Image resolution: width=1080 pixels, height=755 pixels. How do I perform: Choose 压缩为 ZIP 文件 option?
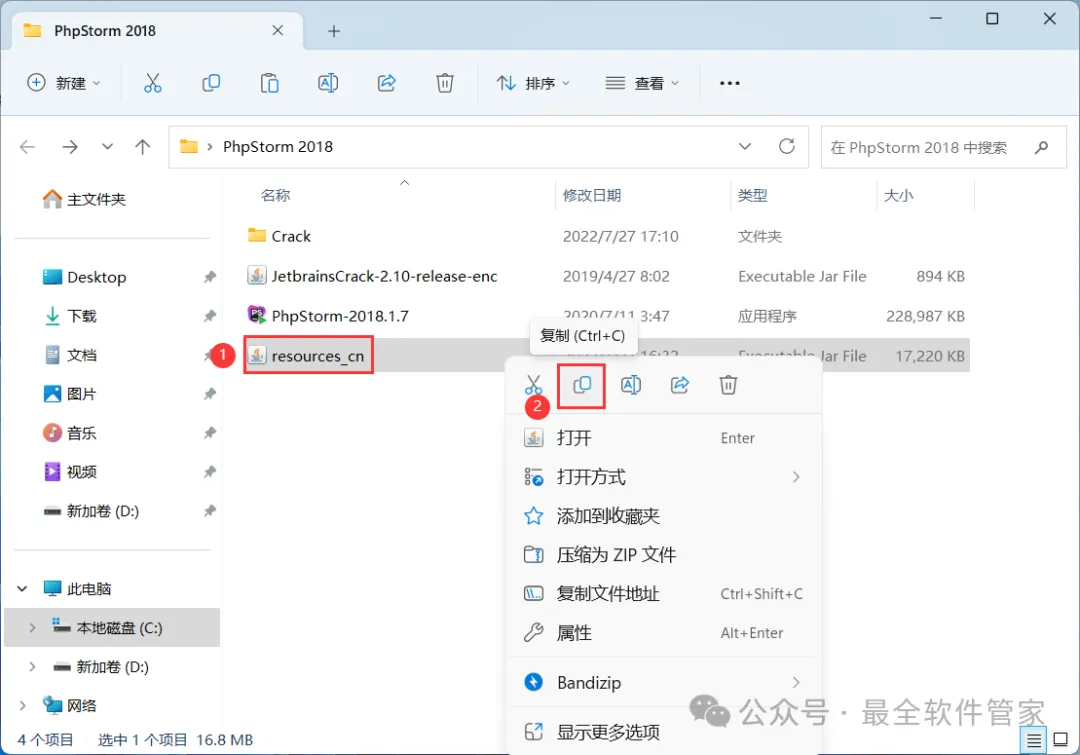664,555
